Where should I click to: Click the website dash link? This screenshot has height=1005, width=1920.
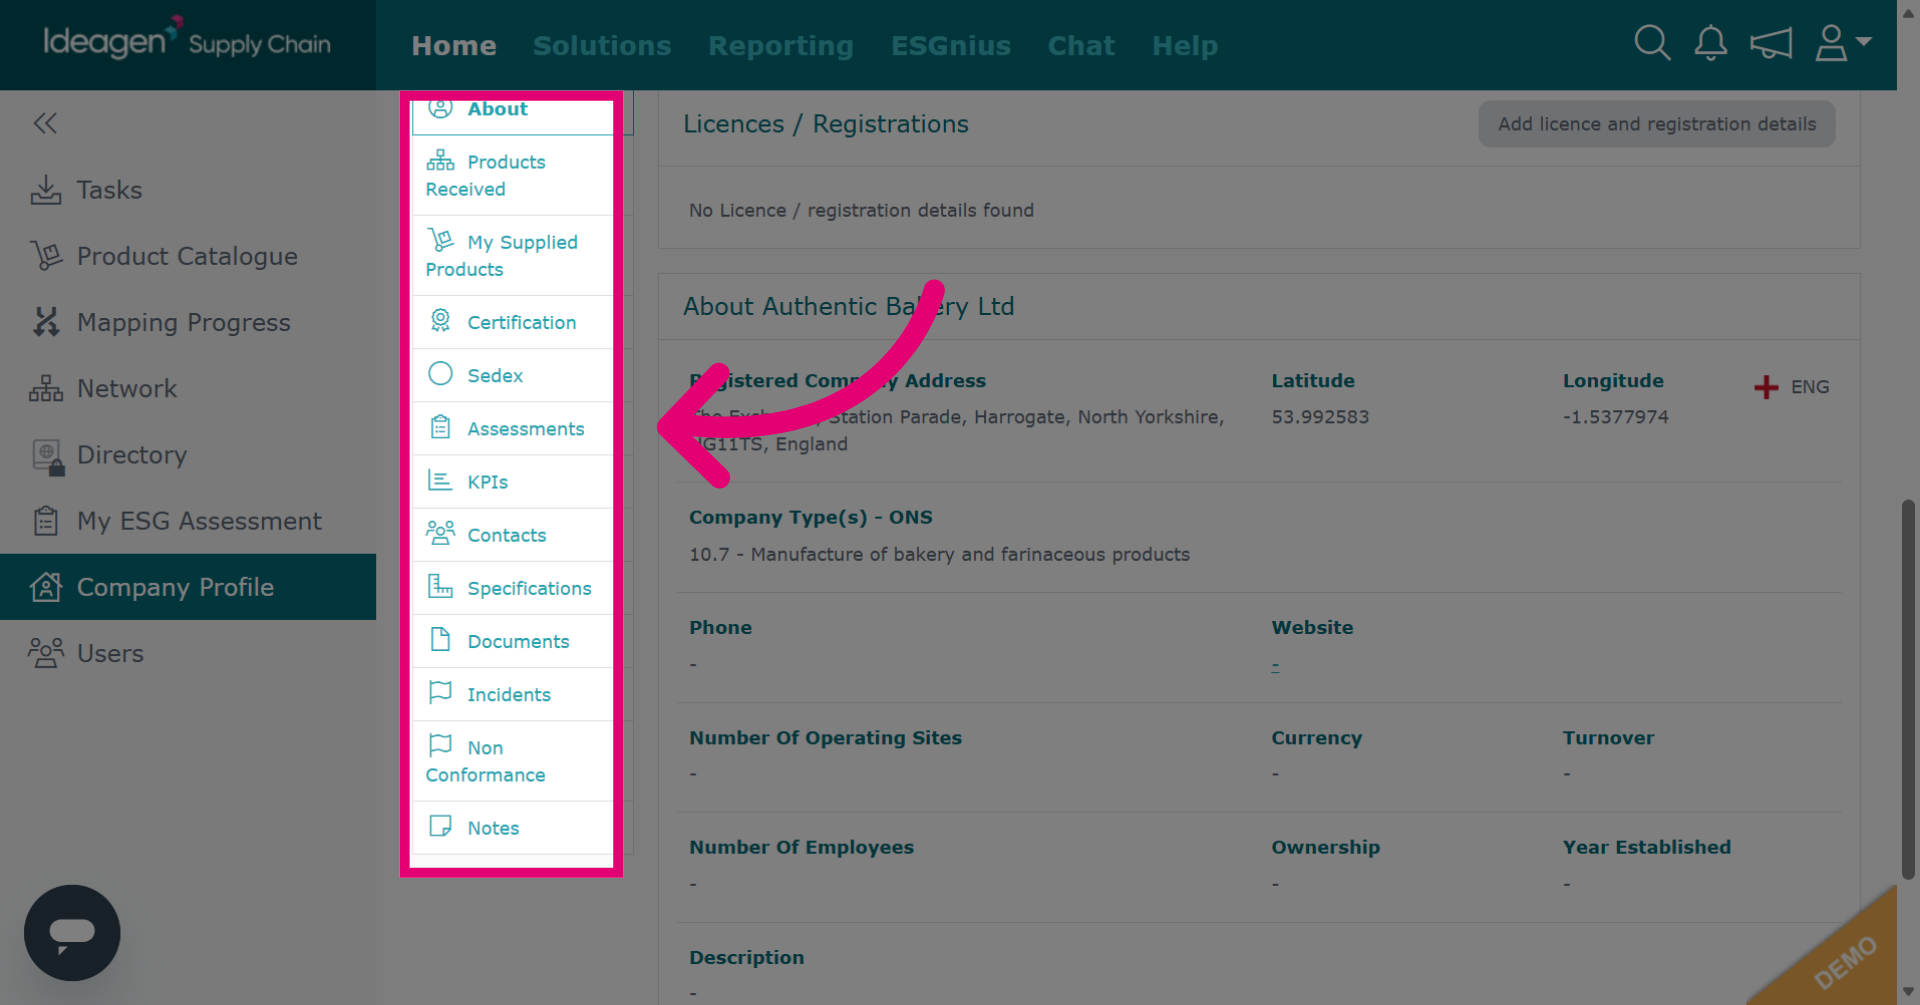click(x=1275, y=665)
